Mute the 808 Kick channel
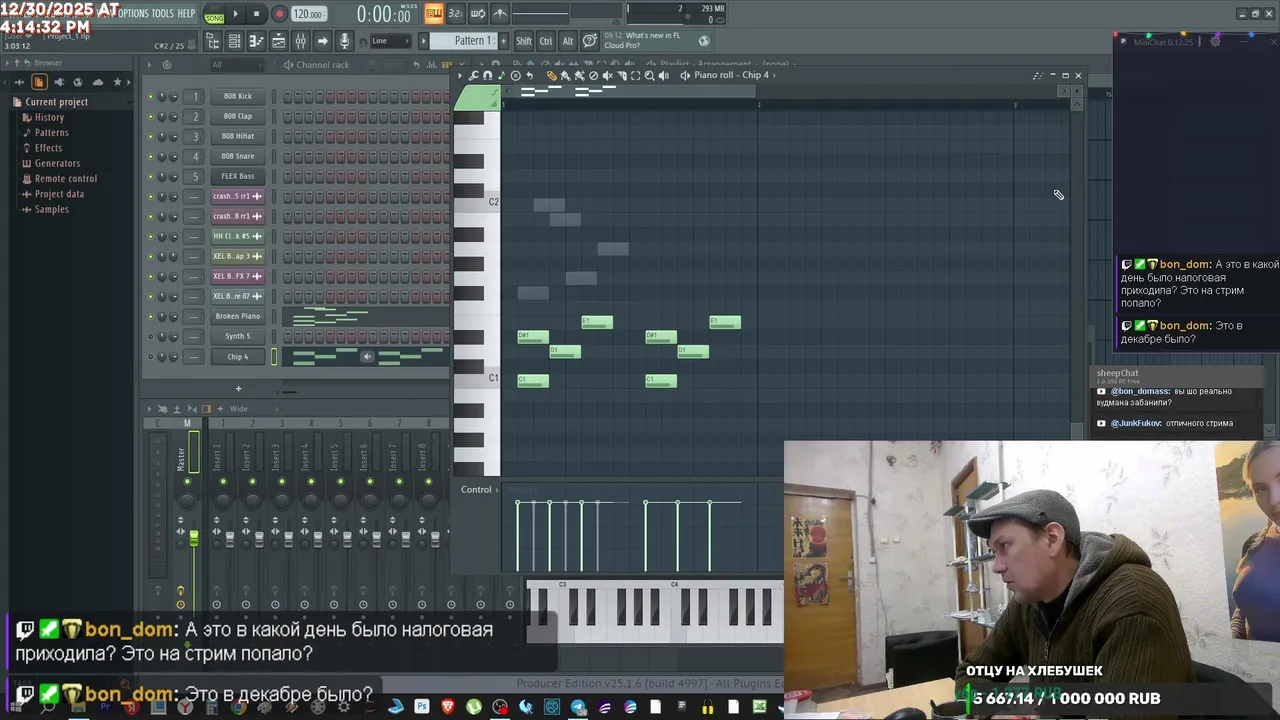 (x=151, y=97)
